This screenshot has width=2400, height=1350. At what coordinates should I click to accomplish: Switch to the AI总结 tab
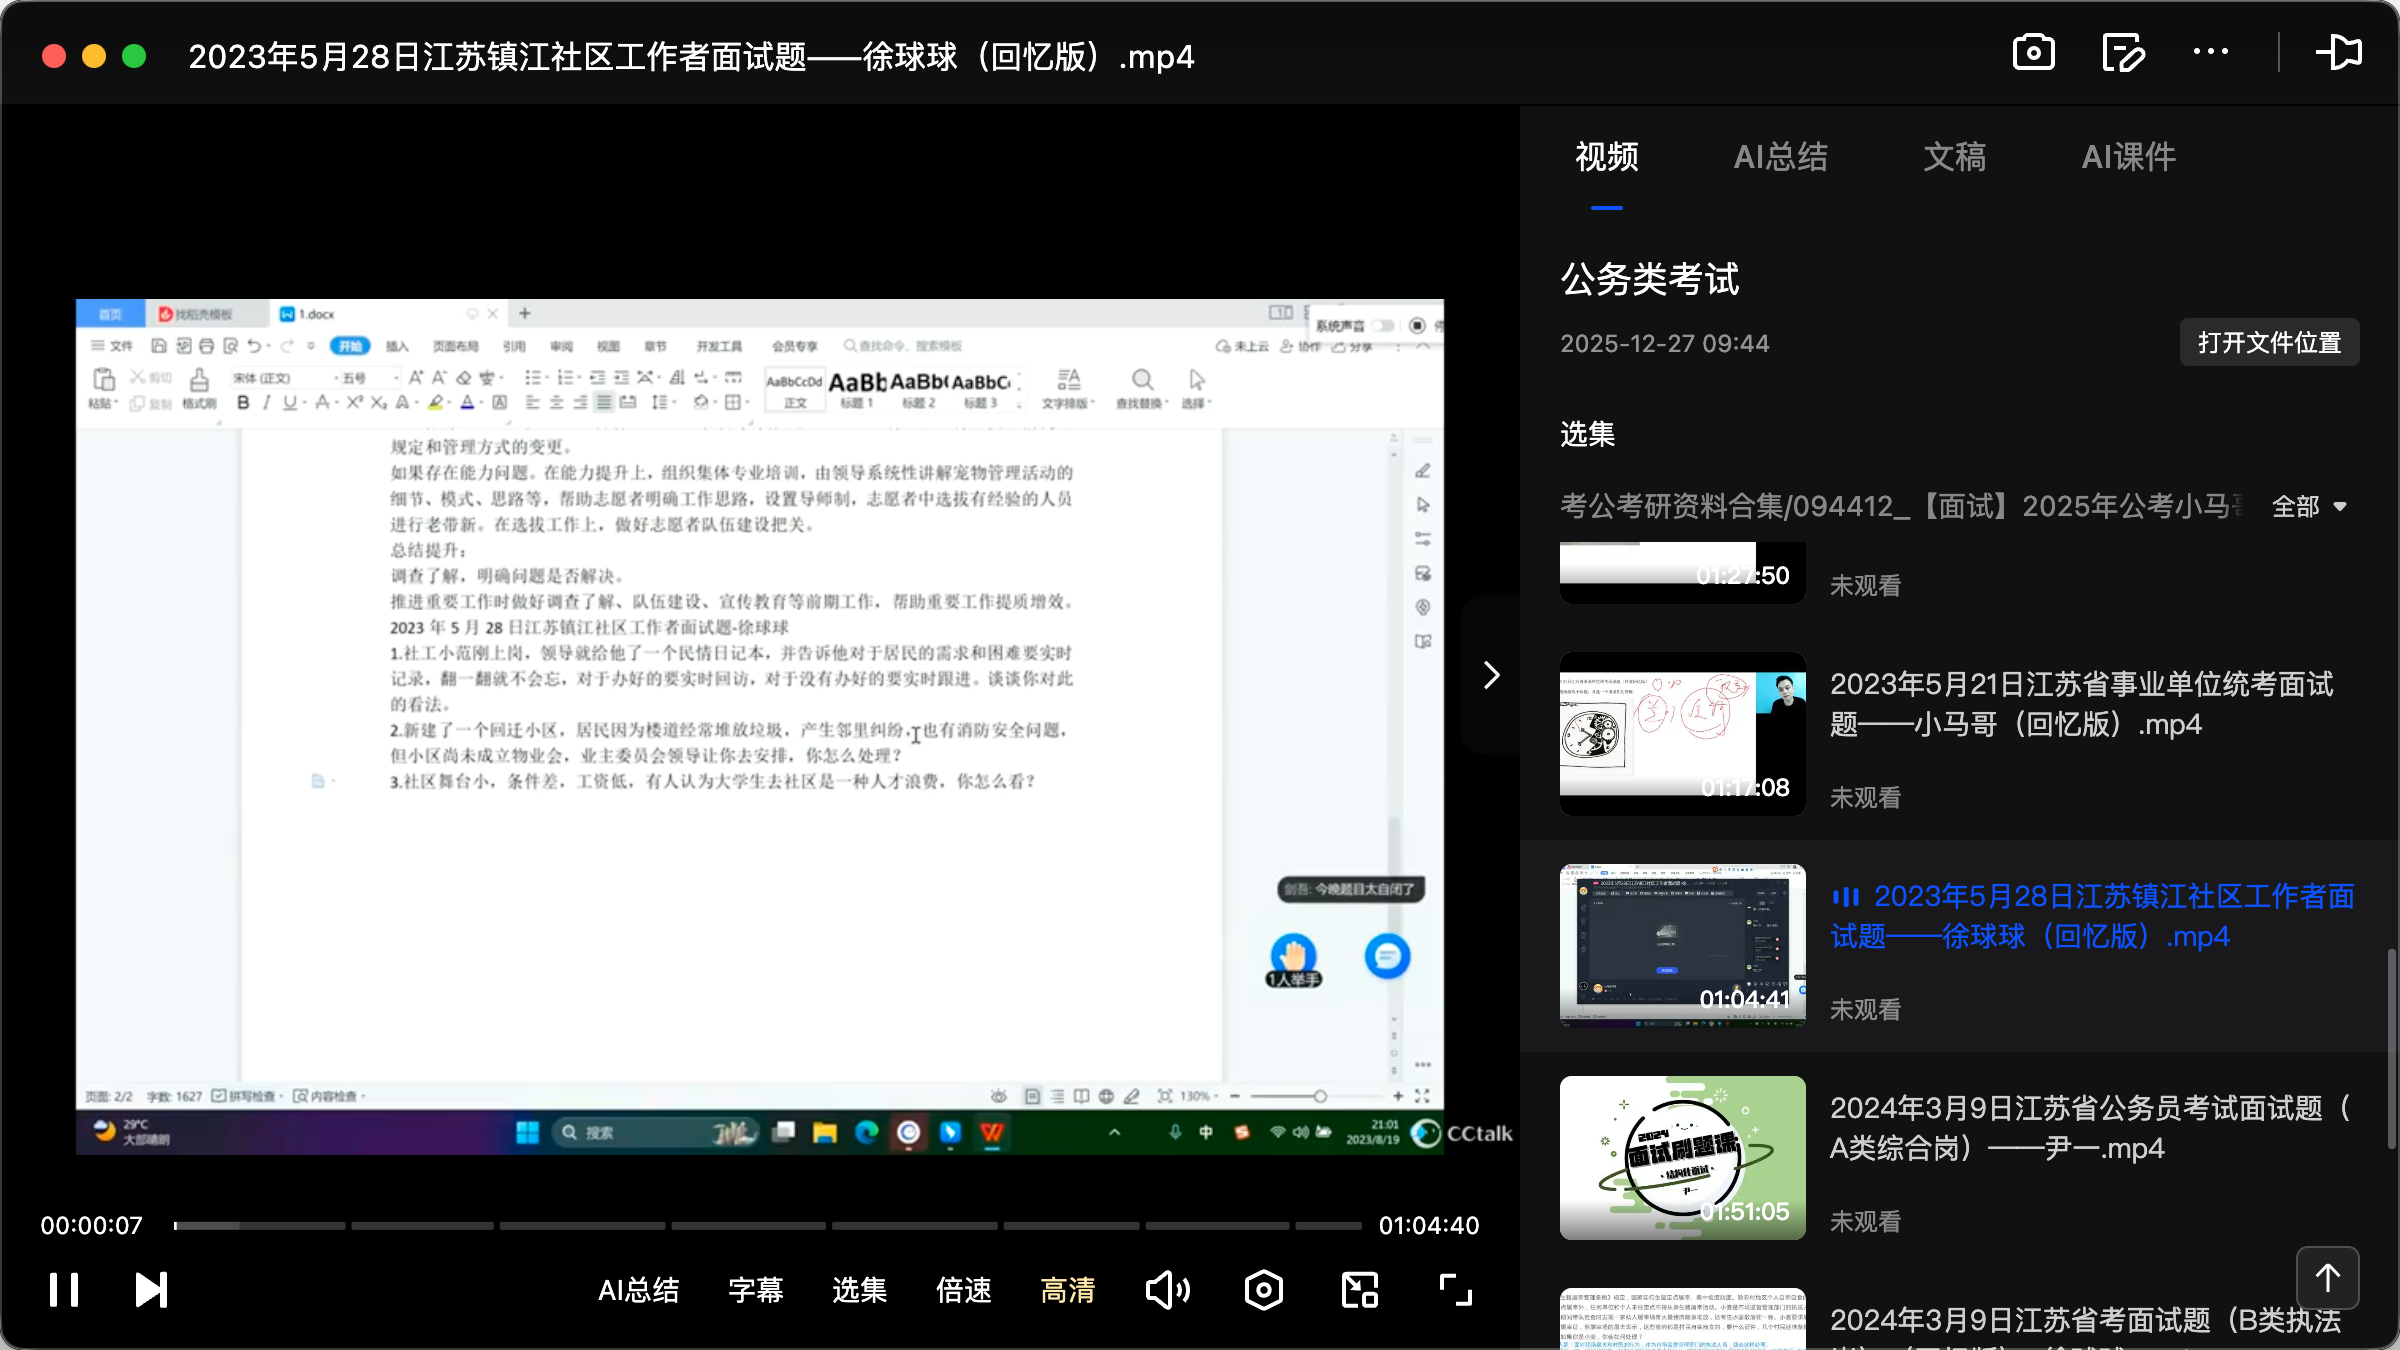1781,157
